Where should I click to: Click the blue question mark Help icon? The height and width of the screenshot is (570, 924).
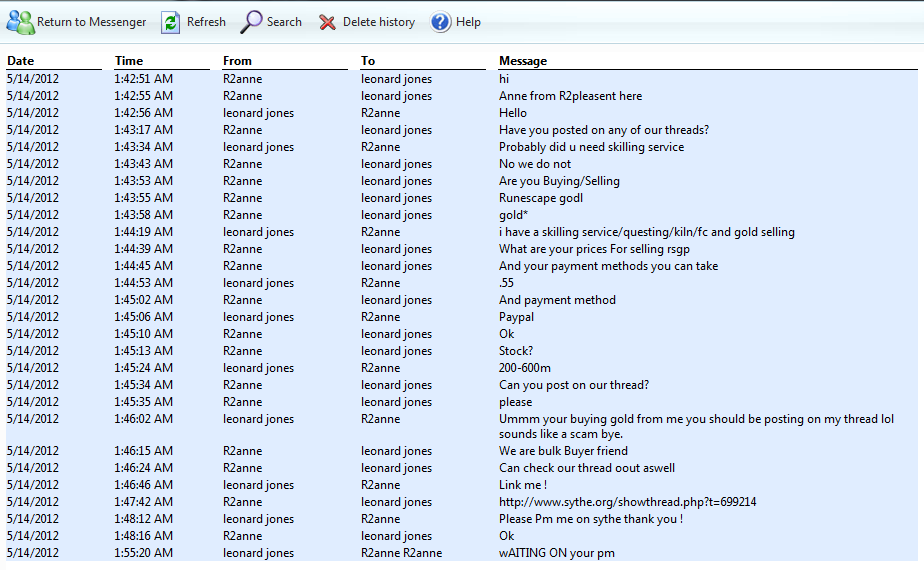(x=440, y=22)
